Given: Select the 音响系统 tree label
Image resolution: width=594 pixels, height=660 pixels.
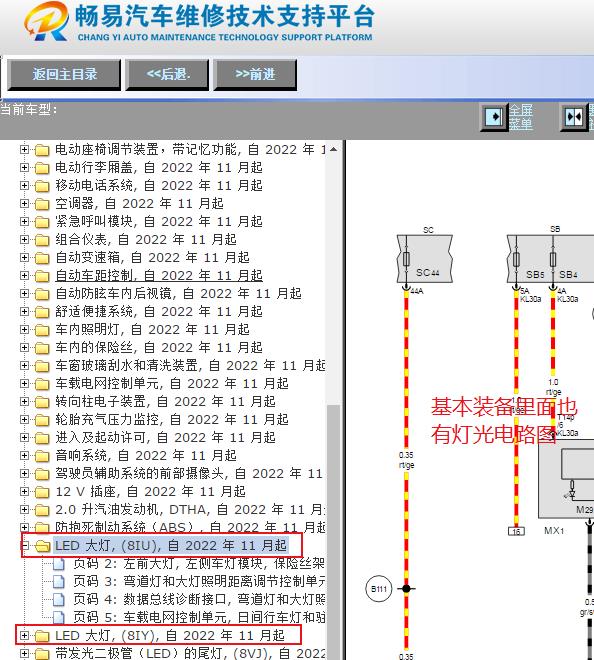Looking at the screenshot, I should pos(146,456).
